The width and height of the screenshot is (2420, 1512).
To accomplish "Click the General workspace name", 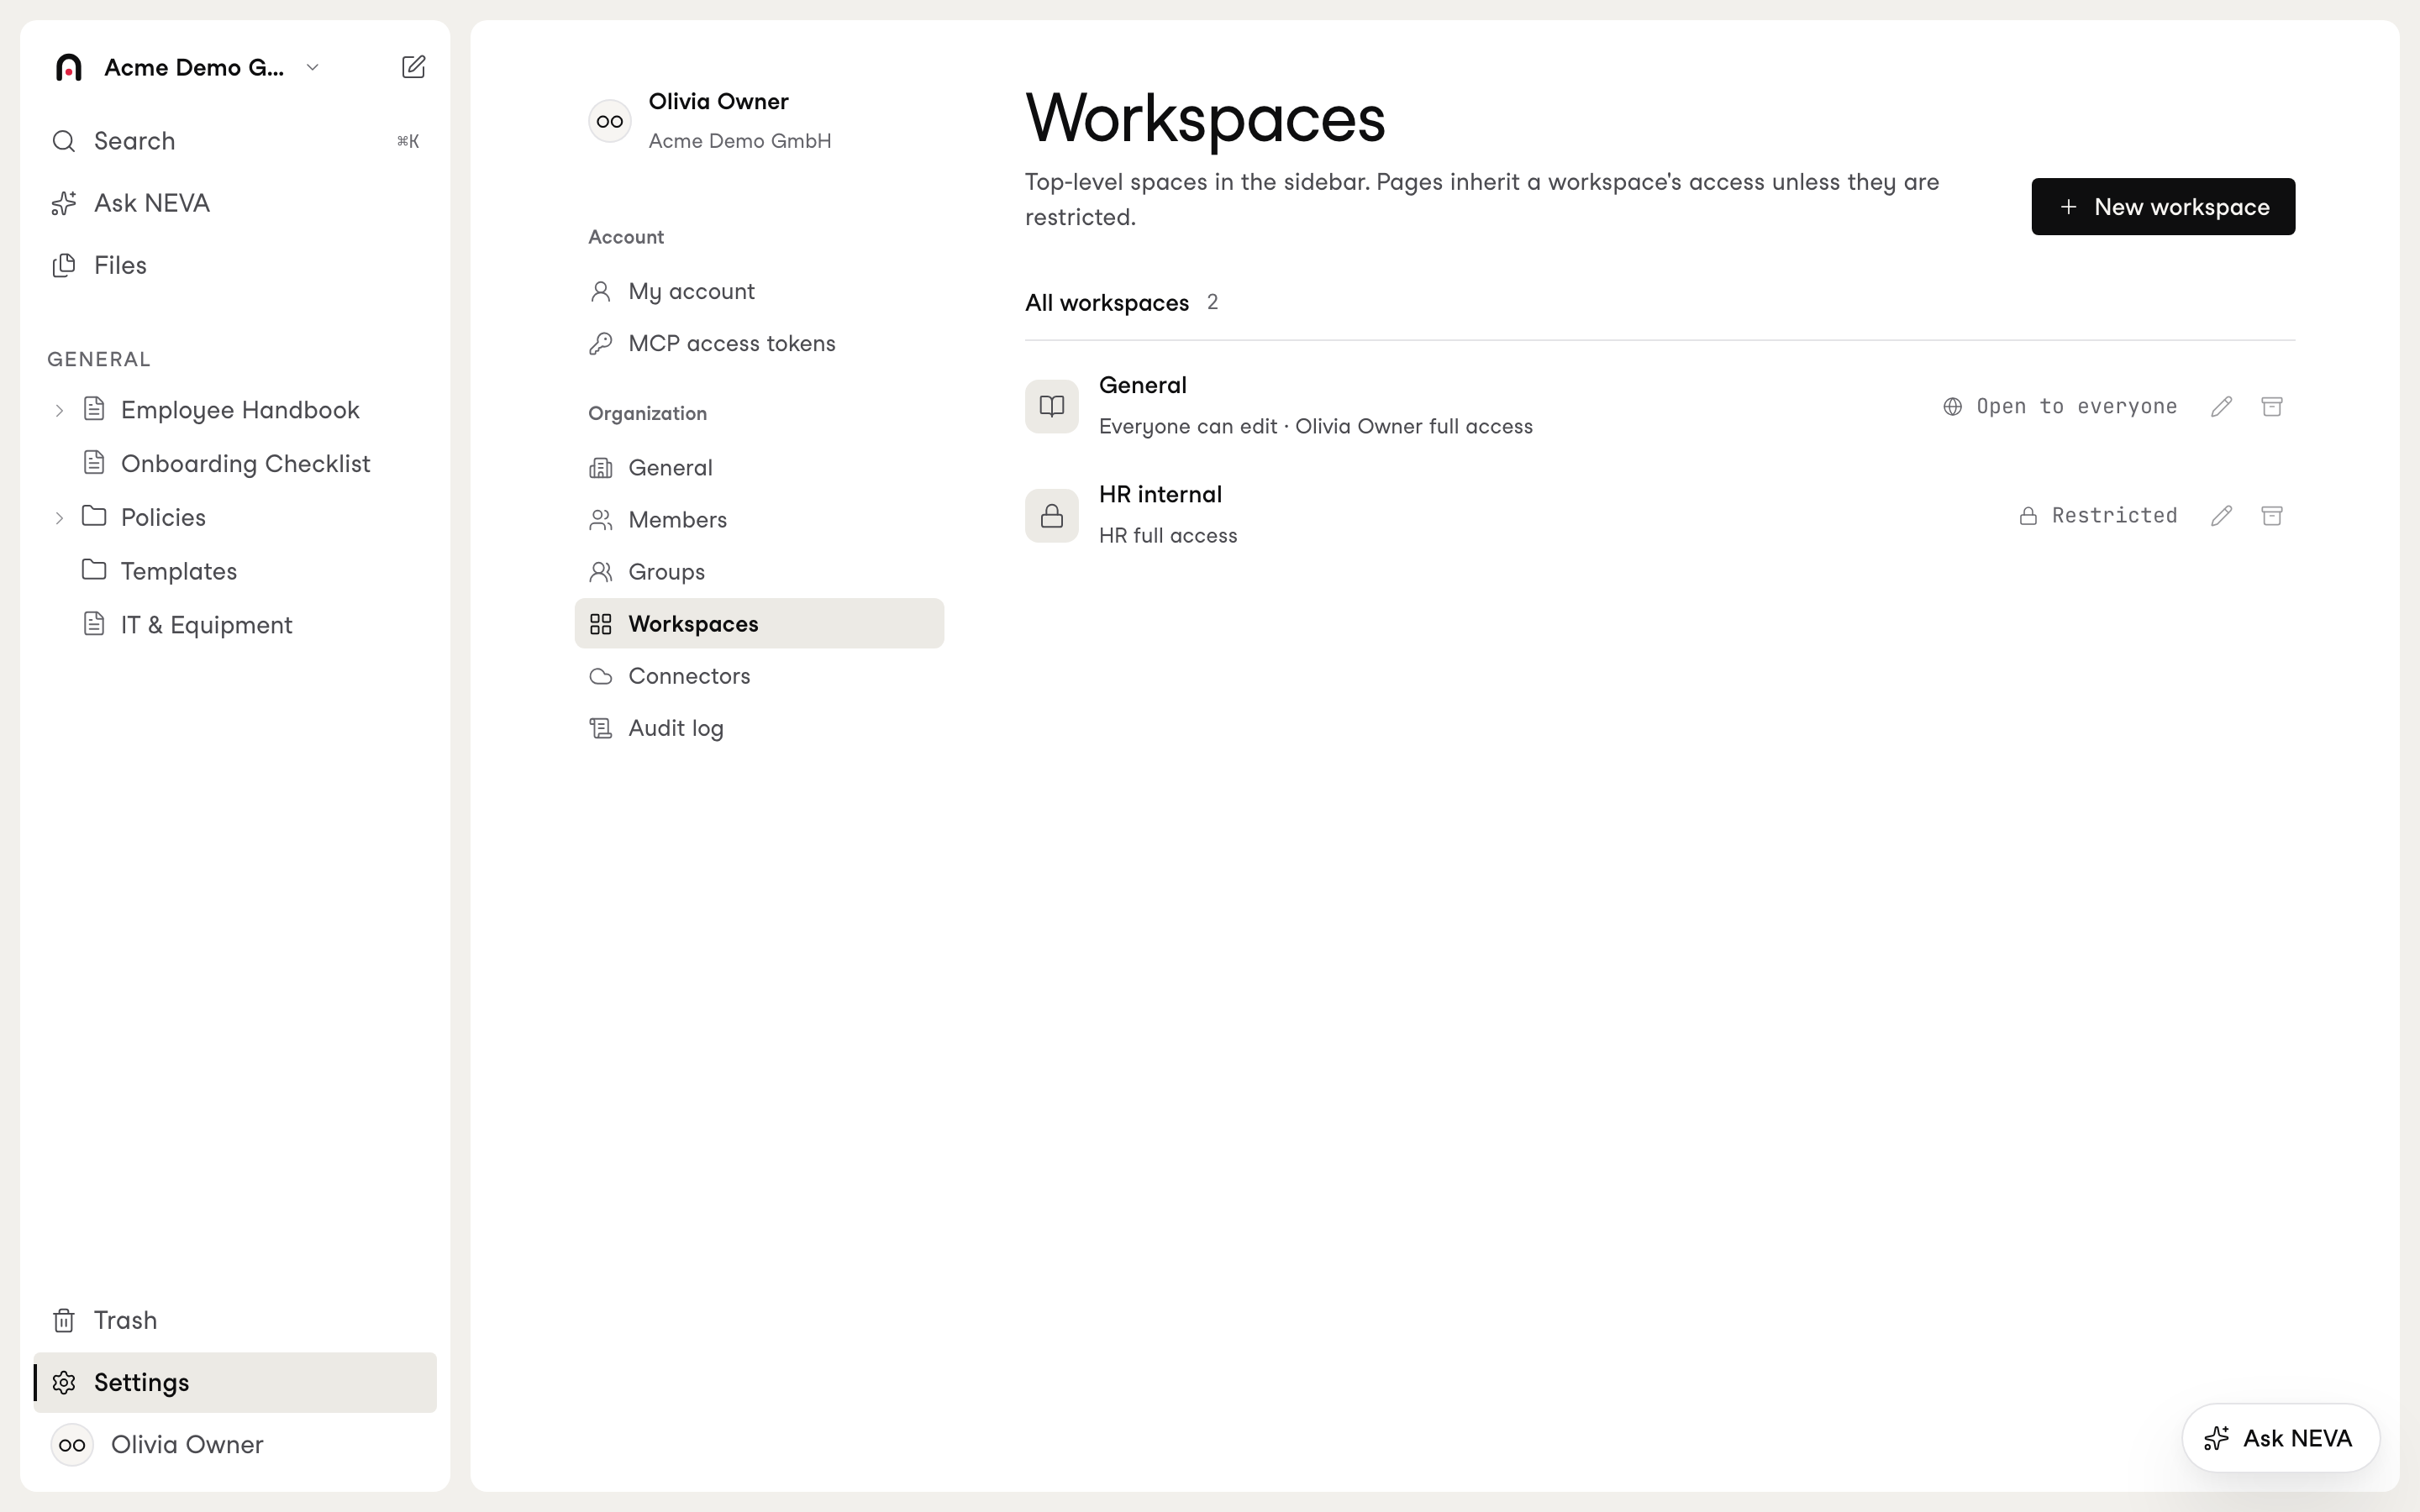I will [x=1142, y=385].
